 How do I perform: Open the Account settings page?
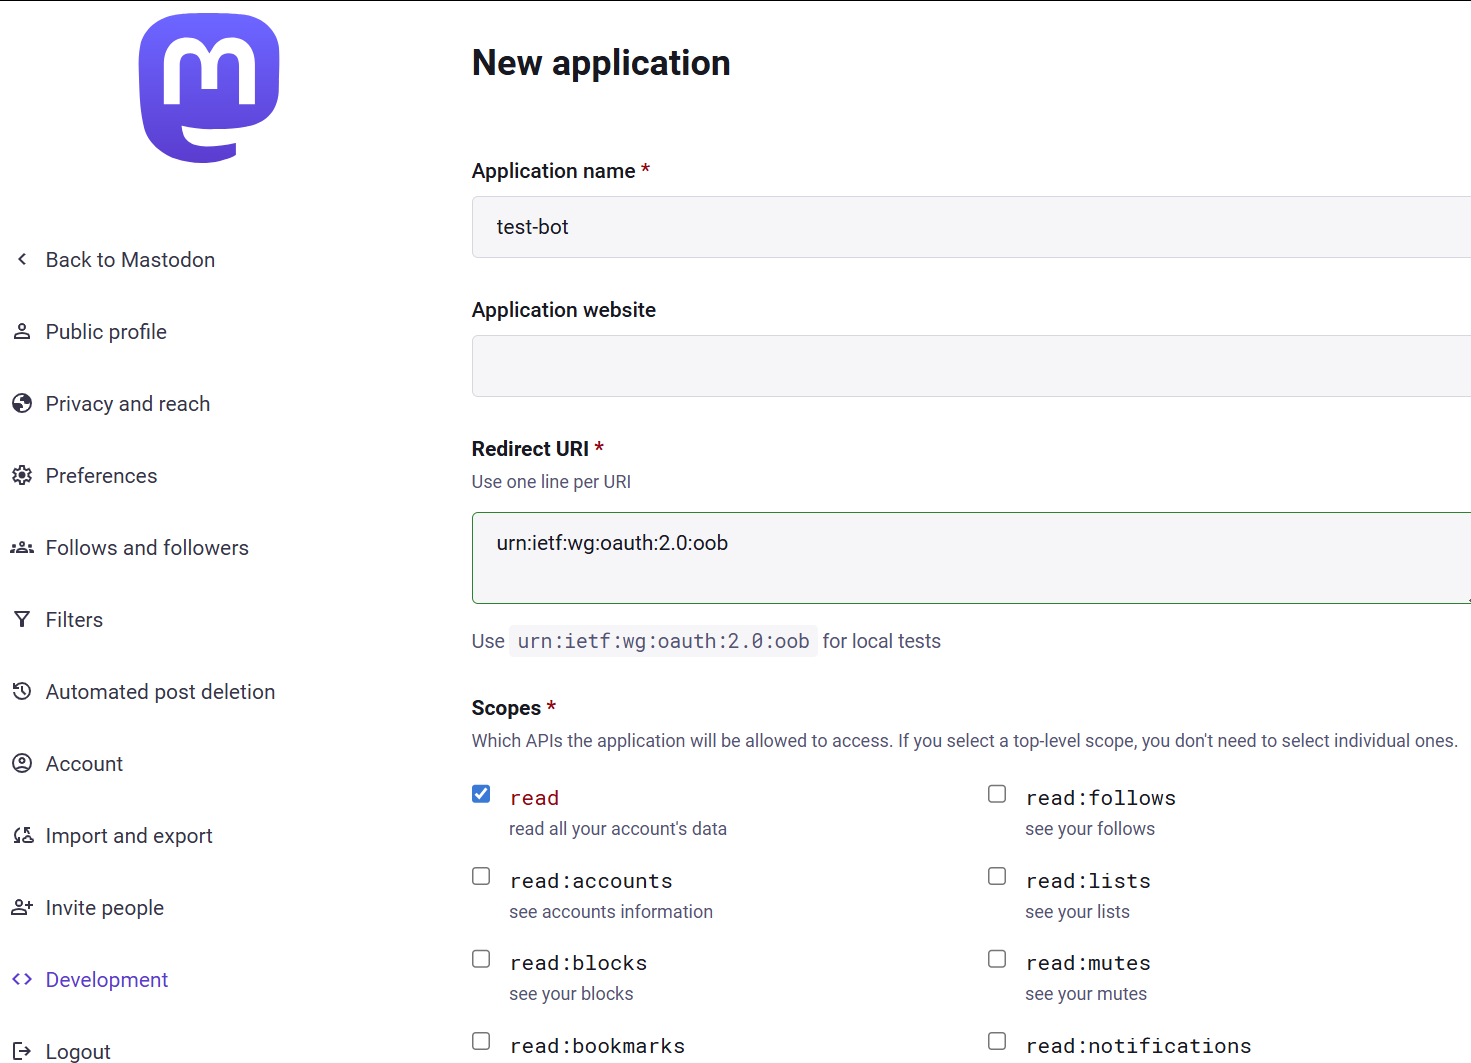(x=84, y=764)
